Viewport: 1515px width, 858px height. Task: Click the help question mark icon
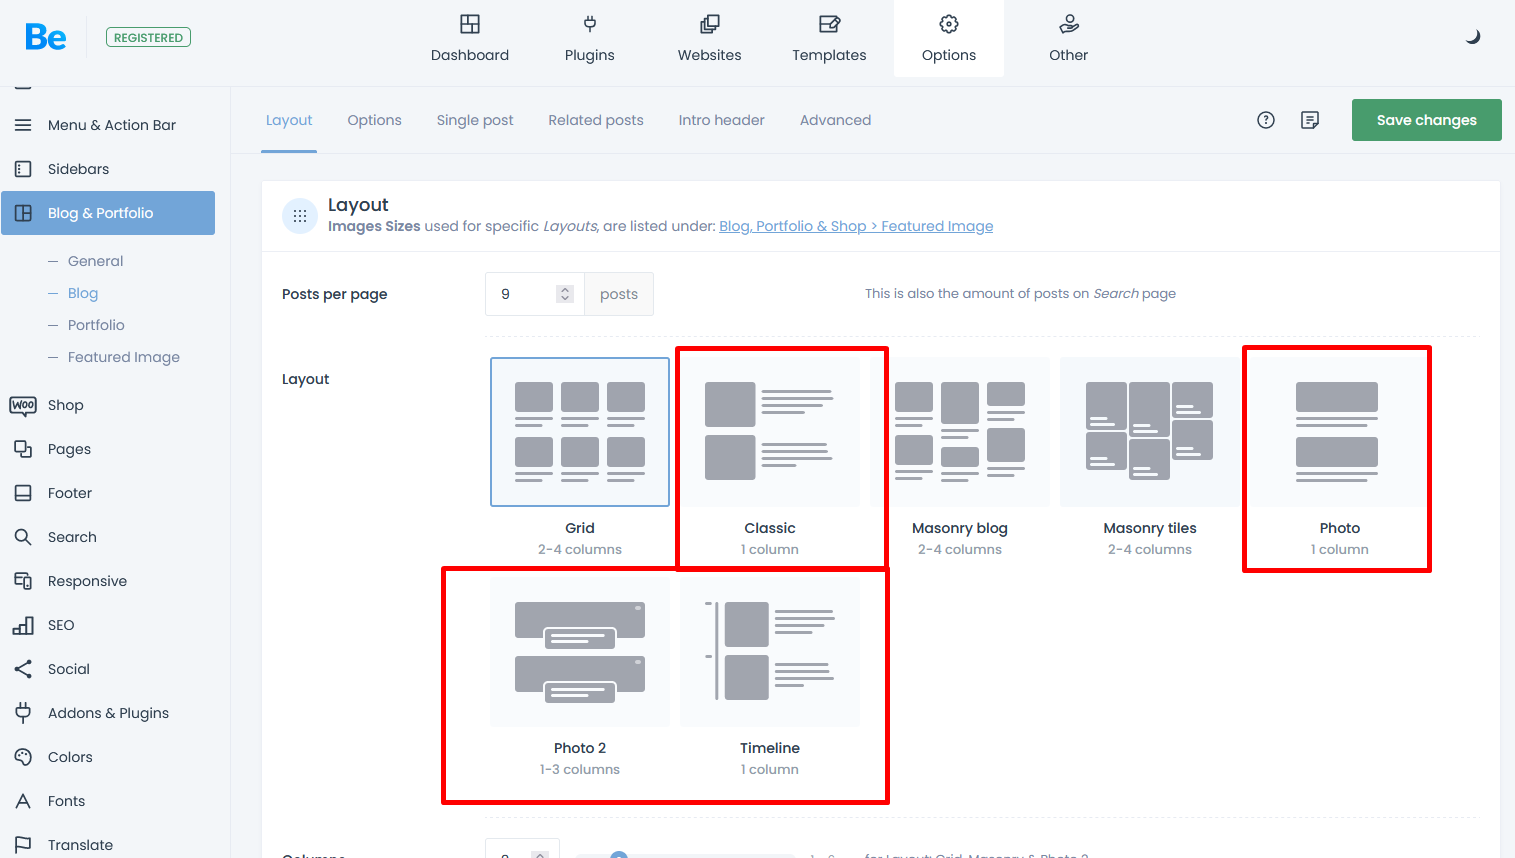(1266, 120)
